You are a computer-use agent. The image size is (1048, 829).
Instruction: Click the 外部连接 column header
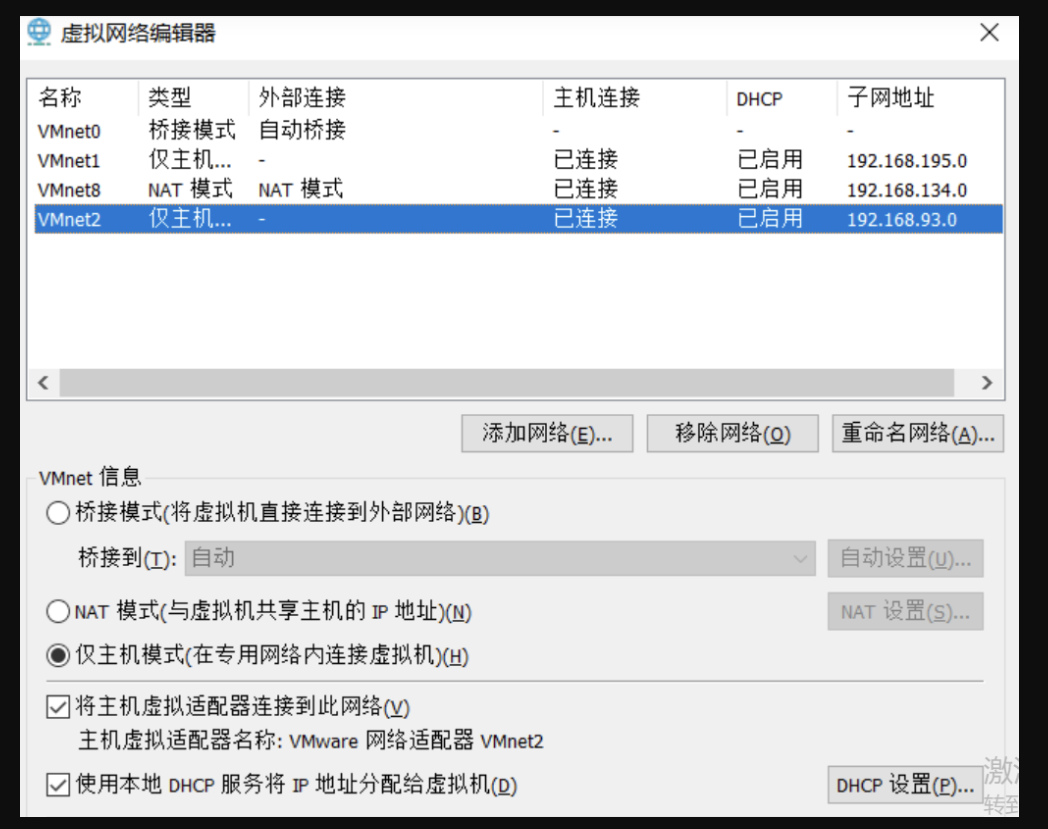[396, 98]
